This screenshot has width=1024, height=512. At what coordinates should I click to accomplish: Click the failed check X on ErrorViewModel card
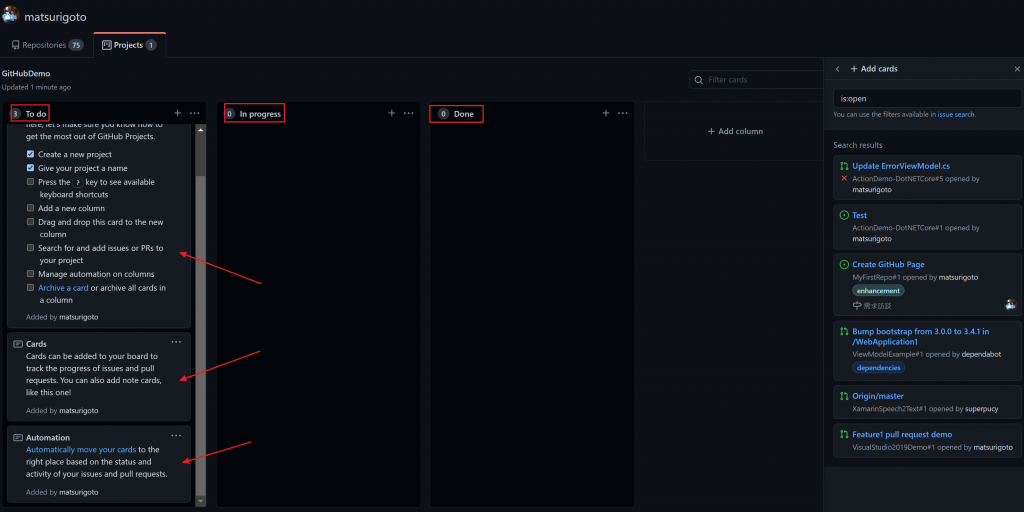[844, 178]
